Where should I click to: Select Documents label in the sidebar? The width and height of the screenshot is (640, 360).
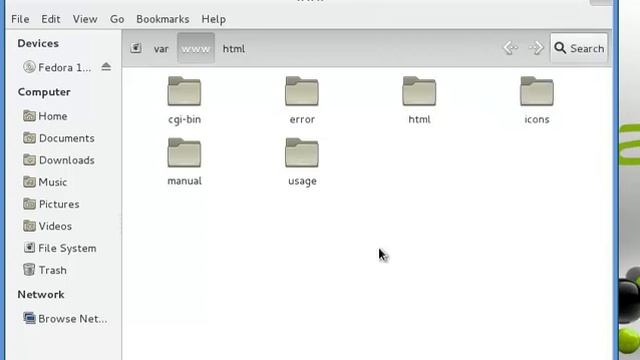point(67,138)
